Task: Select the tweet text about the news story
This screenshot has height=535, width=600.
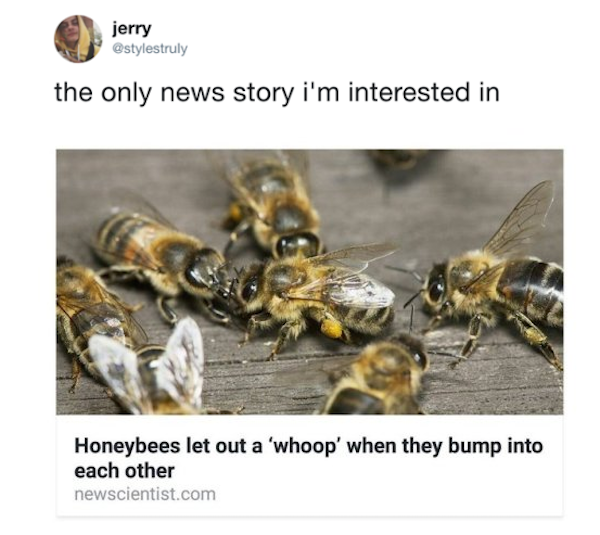Action: [277, 93]
